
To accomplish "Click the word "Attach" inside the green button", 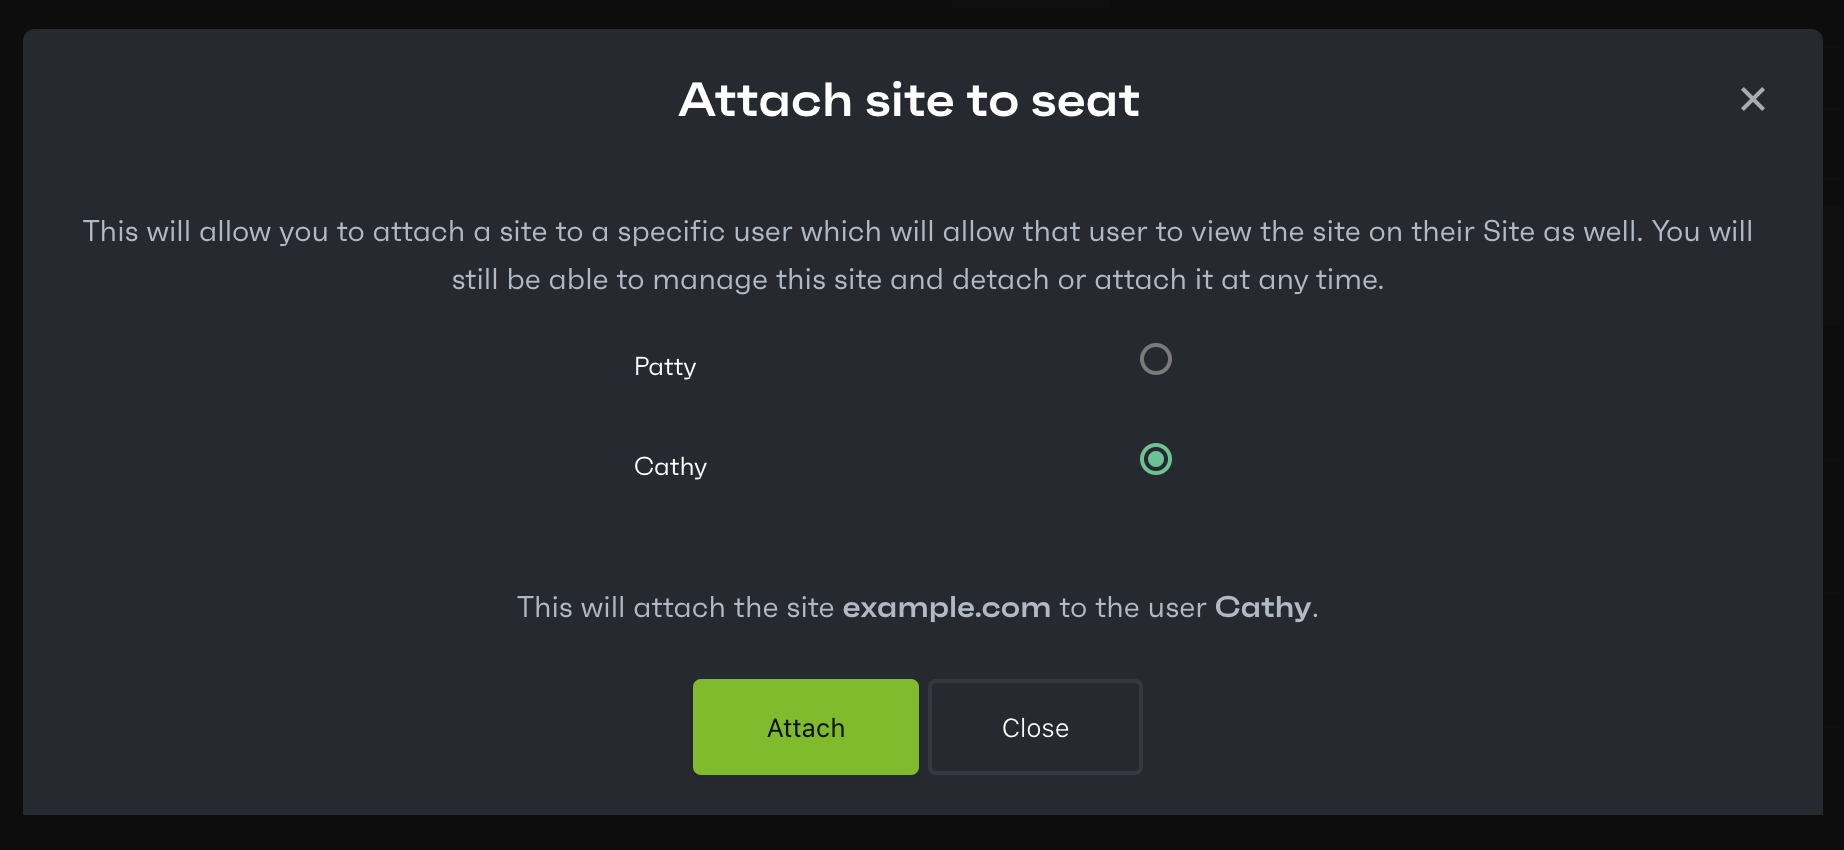I will point(806,728).
